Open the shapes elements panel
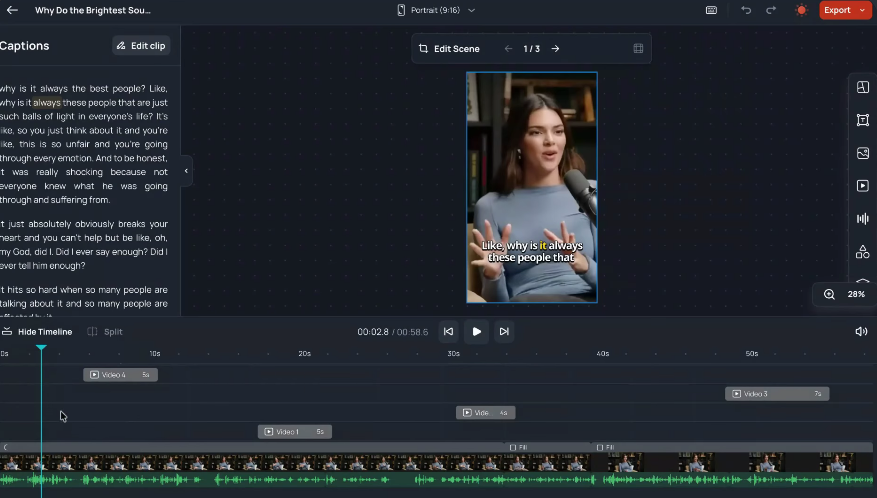The height and width of the screenshot is (498, 877). click(x=862, y=252)
